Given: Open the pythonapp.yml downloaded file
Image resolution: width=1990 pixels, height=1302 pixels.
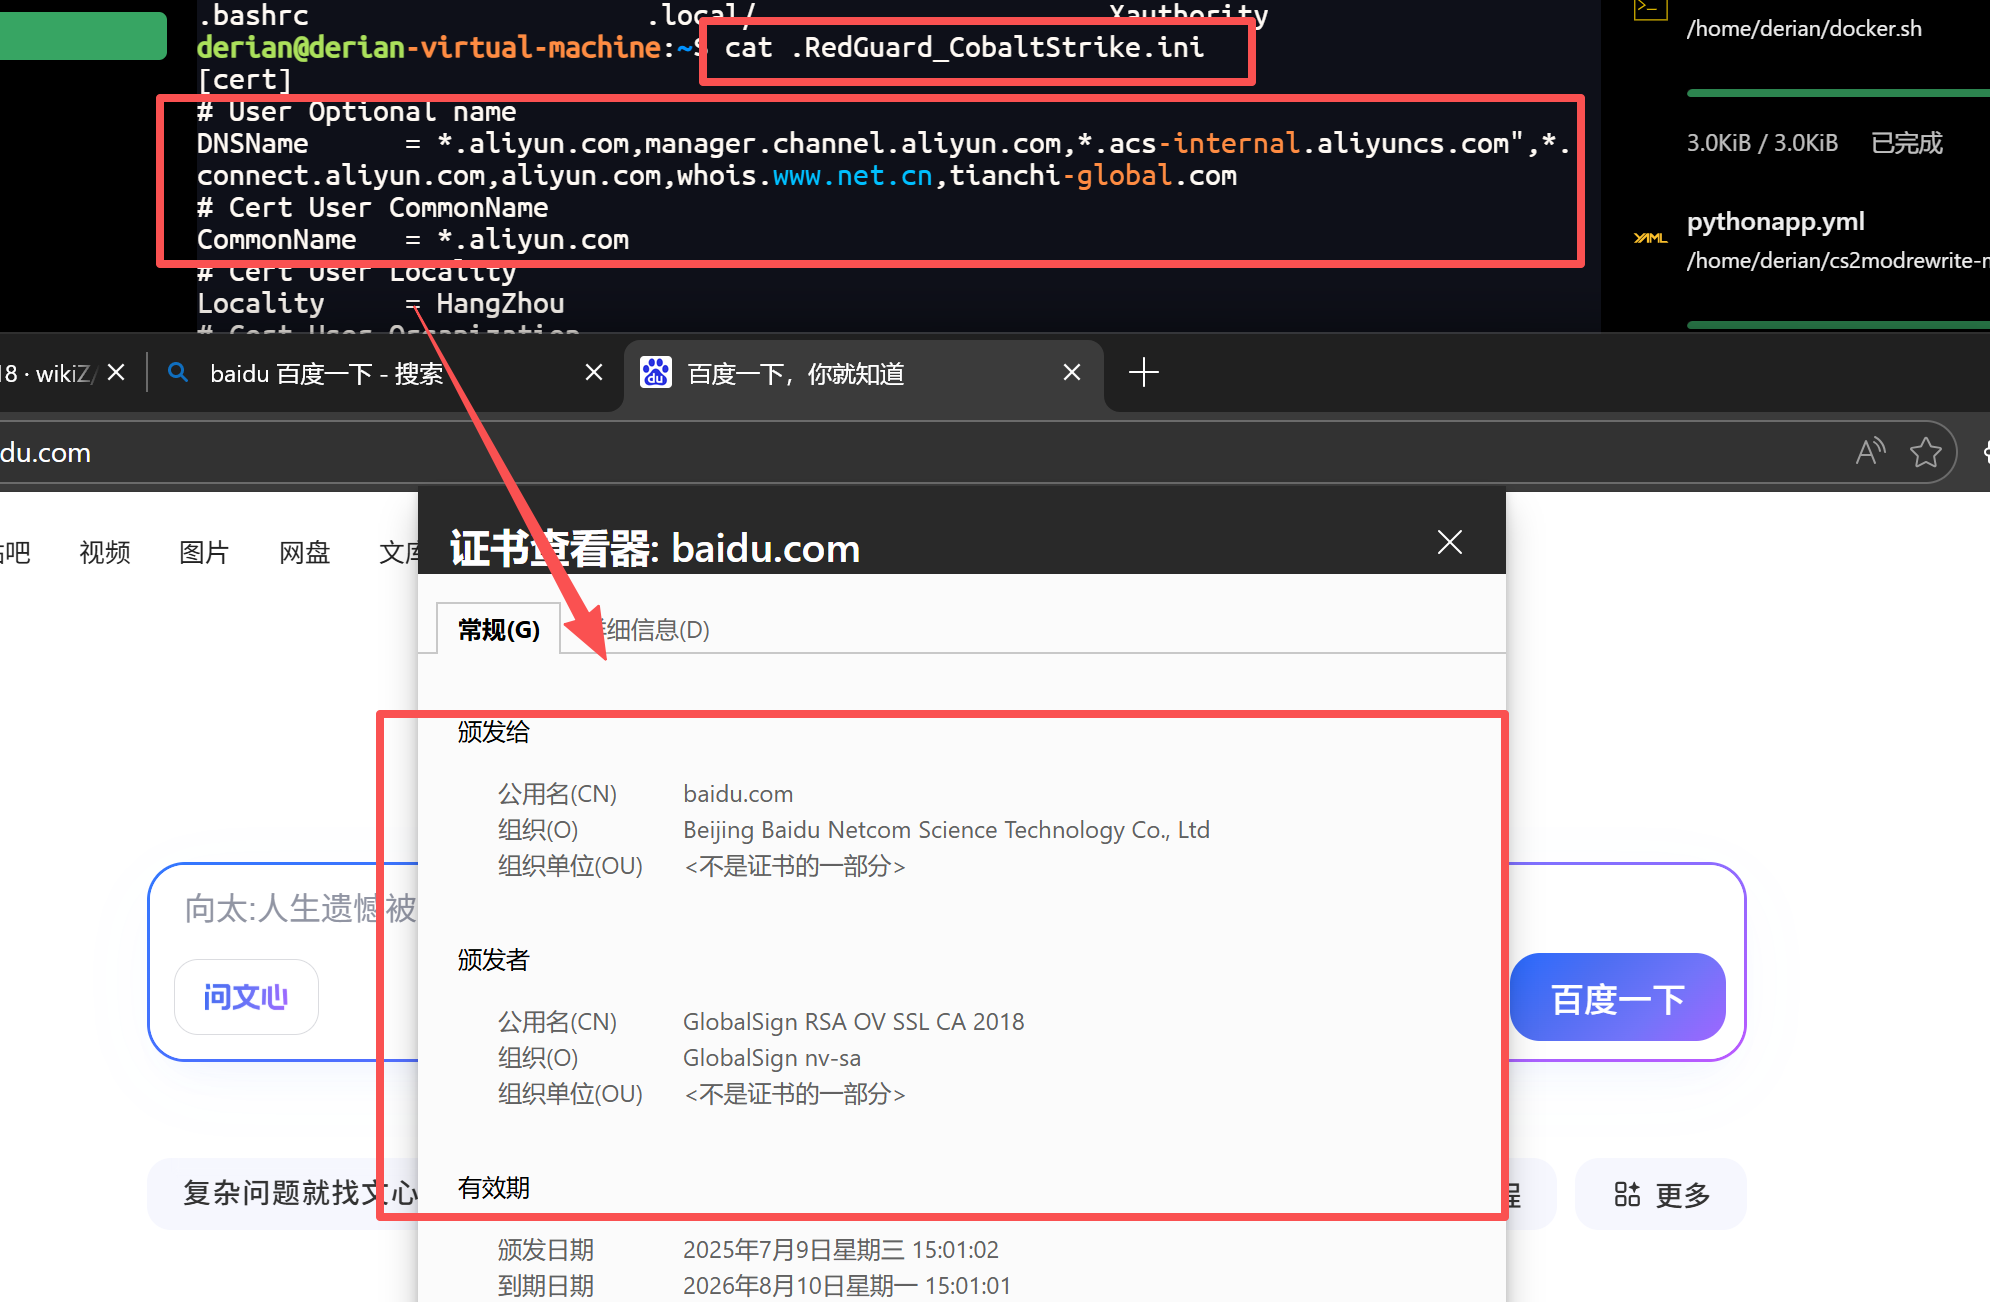Looking at the screenshot, I should (1775, 222).
